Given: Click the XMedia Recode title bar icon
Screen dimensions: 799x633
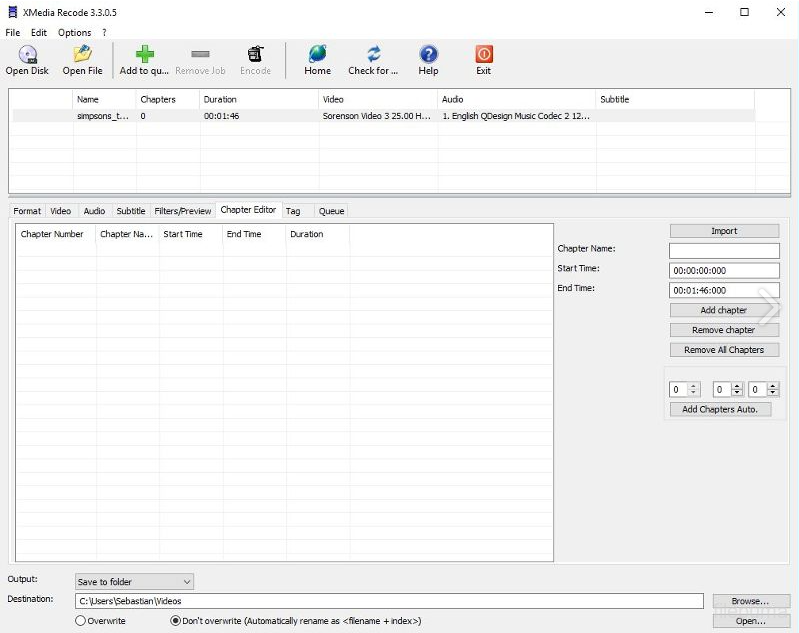Looking at the screenshot, I should (13, 12).
